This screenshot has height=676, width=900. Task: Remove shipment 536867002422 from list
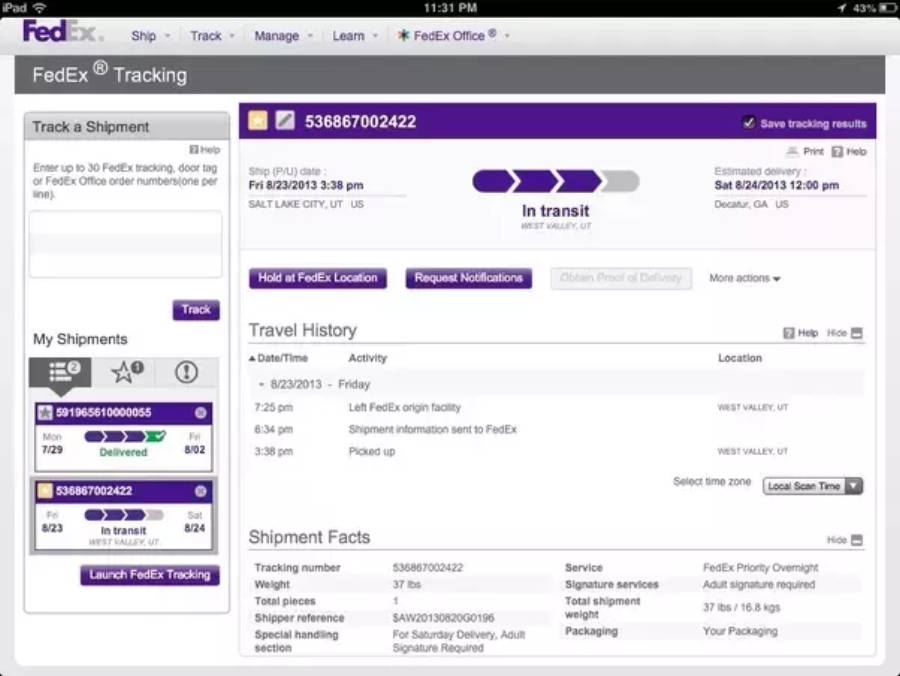click(201, 491)
